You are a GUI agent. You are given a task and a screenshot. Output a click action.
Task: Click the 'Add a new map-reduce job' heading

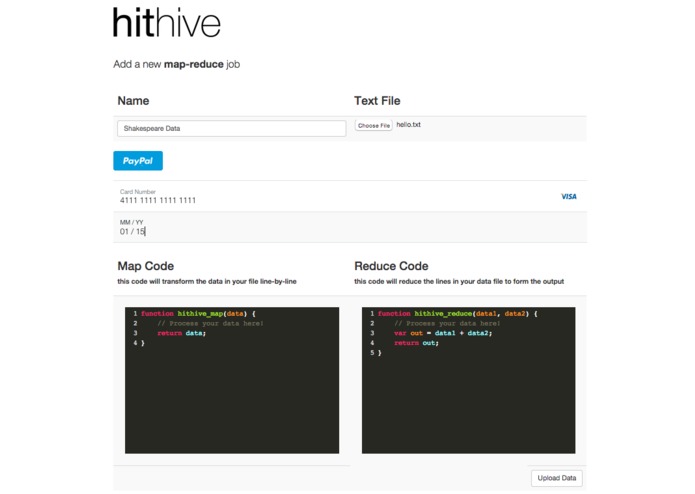(176, 64)
